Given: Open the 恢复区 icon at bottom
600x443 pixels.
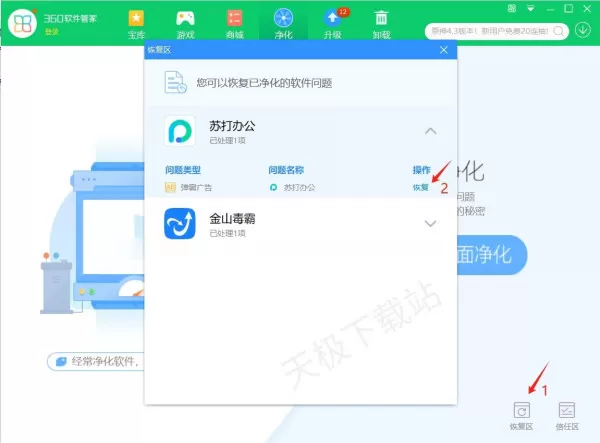Looking at the screenshot, I should coord(521,416).
